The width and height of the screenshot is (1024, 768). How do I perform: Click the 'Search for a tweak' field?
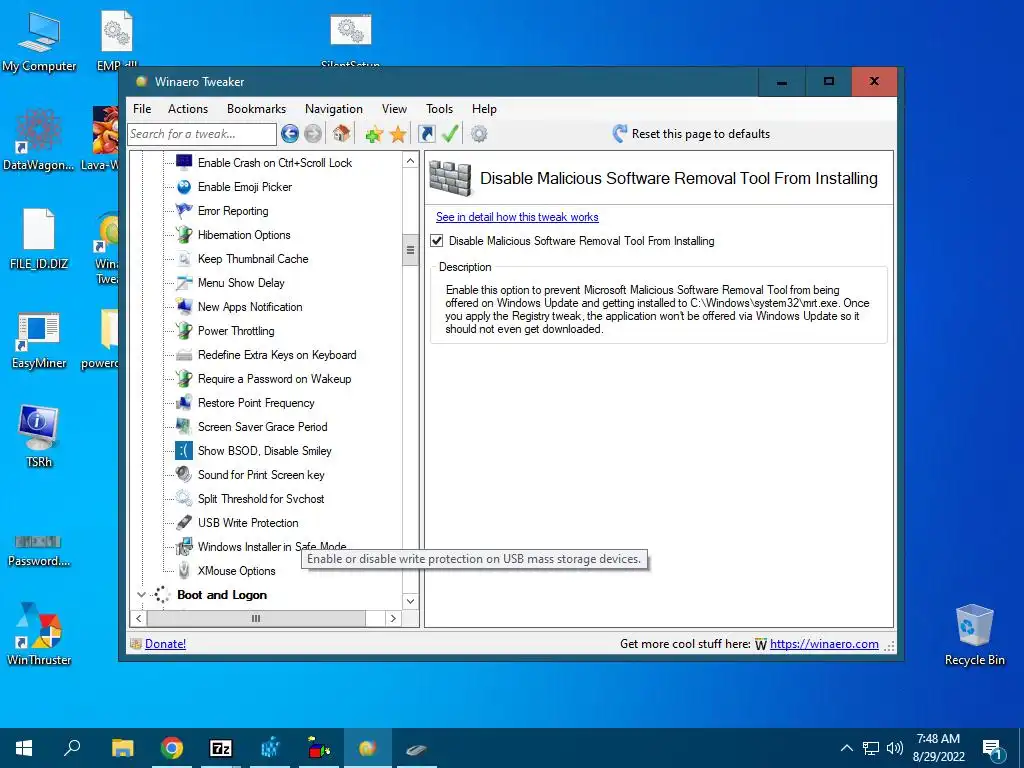(x=202, y=134)
